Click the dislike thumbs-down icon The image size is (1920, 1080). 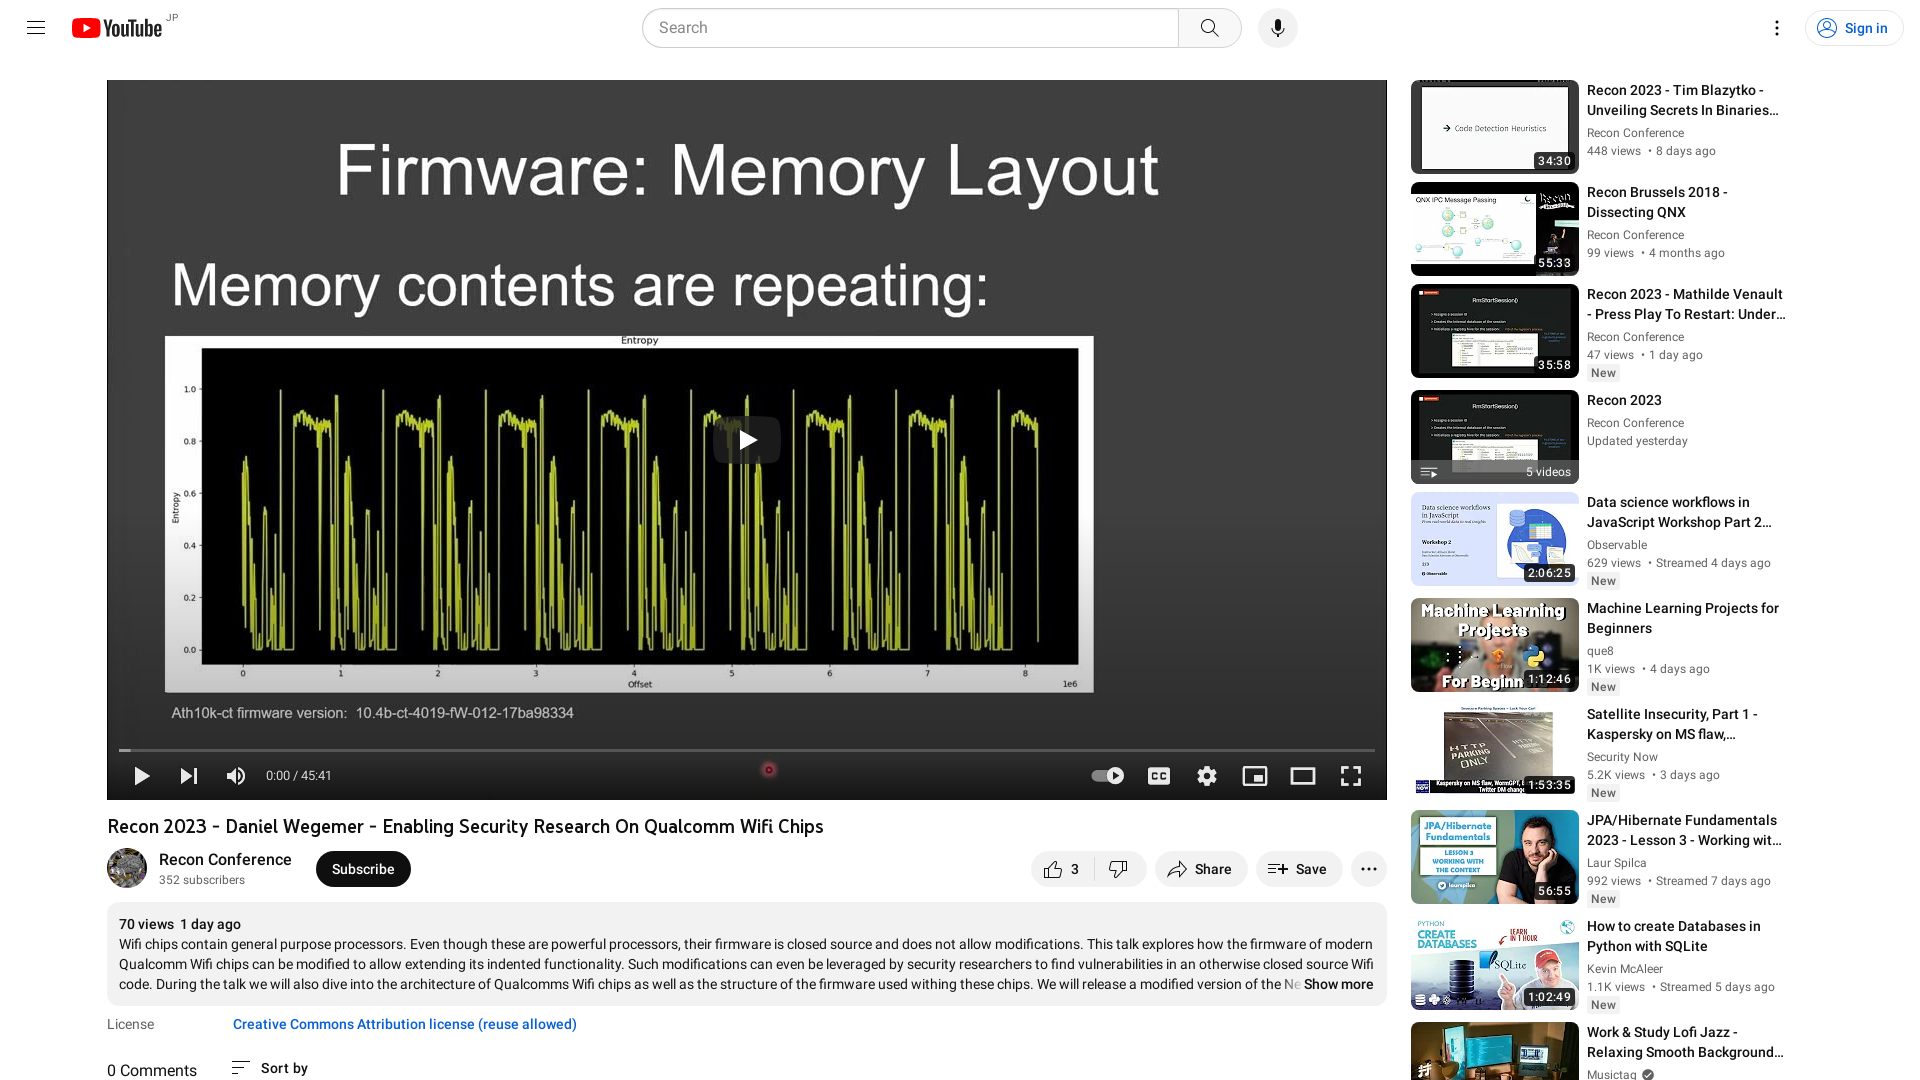[1117, 868]
